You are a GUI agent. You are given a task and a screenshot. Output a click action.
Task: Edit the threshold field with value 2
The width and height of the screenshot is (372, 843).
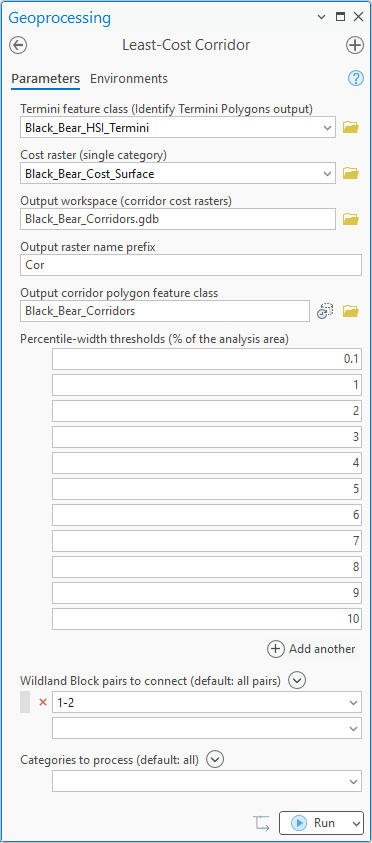pyautogui.click(x=207, y=411)
